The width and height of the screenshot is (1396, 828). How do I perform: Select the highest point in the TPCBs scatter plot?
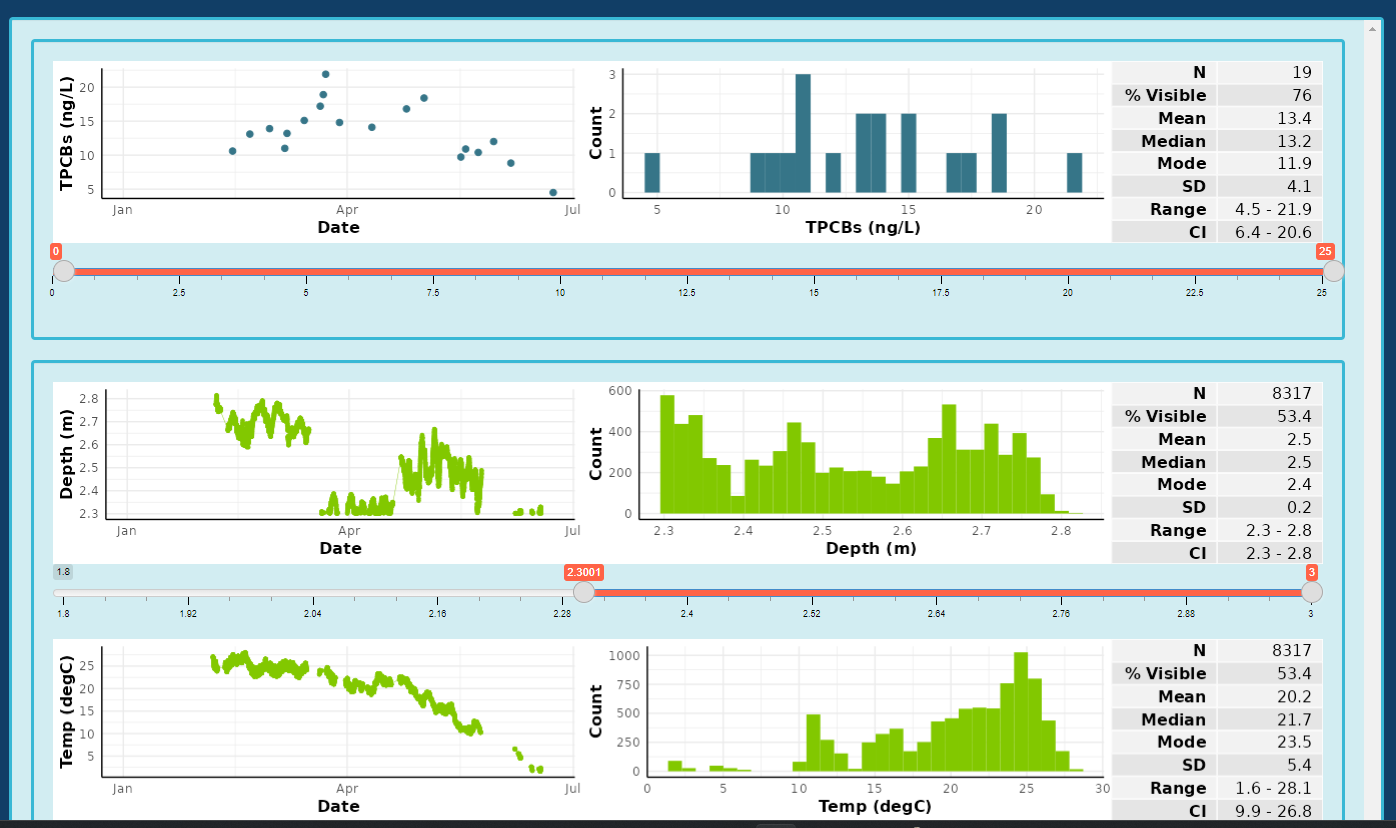325,74
